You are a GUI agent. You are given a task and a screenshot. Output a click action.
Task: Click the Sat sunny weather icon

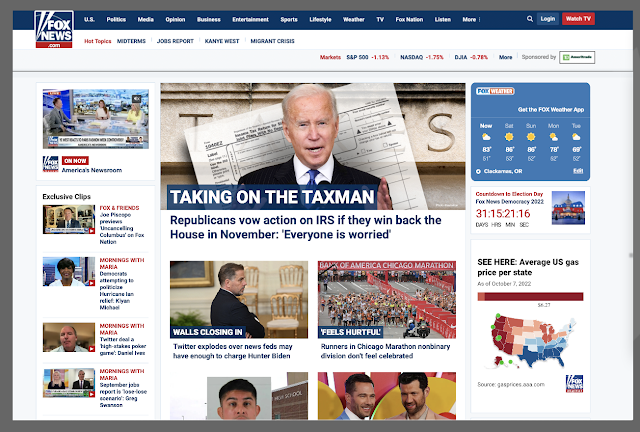pyautogui.click(x=509, y=137)
